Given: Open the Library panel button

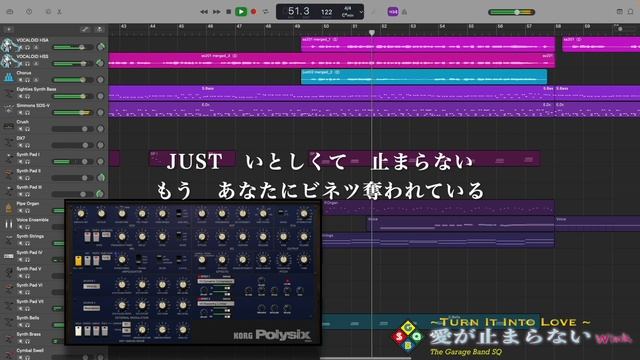Looking at the screenshot, I should (x=10, y=12).
